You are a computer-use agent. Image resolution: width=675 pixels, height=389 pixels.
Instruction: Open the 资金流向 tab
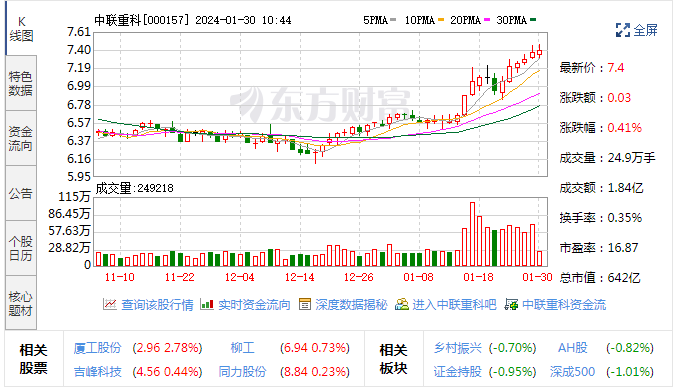tap(21, 138)
